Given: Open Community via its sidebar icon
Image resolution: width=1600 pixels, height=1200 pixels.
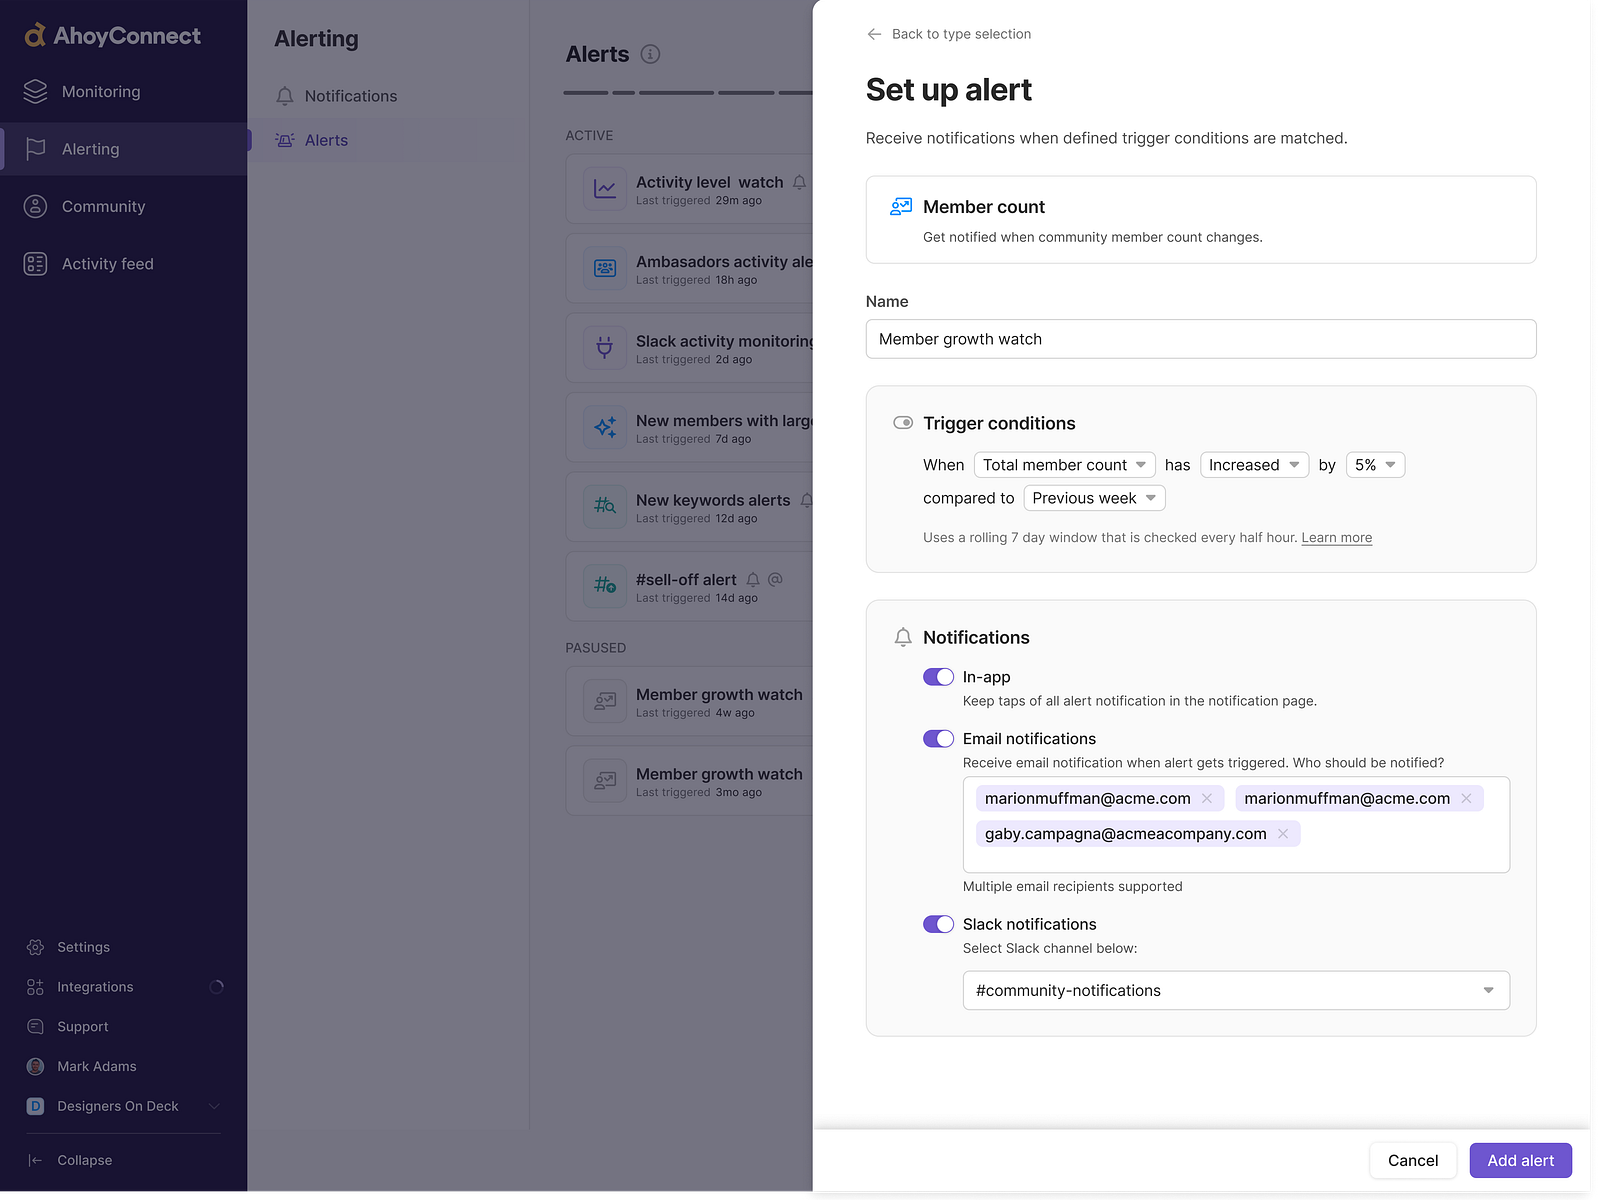Looking at the screenshot, I should (35, 206).
